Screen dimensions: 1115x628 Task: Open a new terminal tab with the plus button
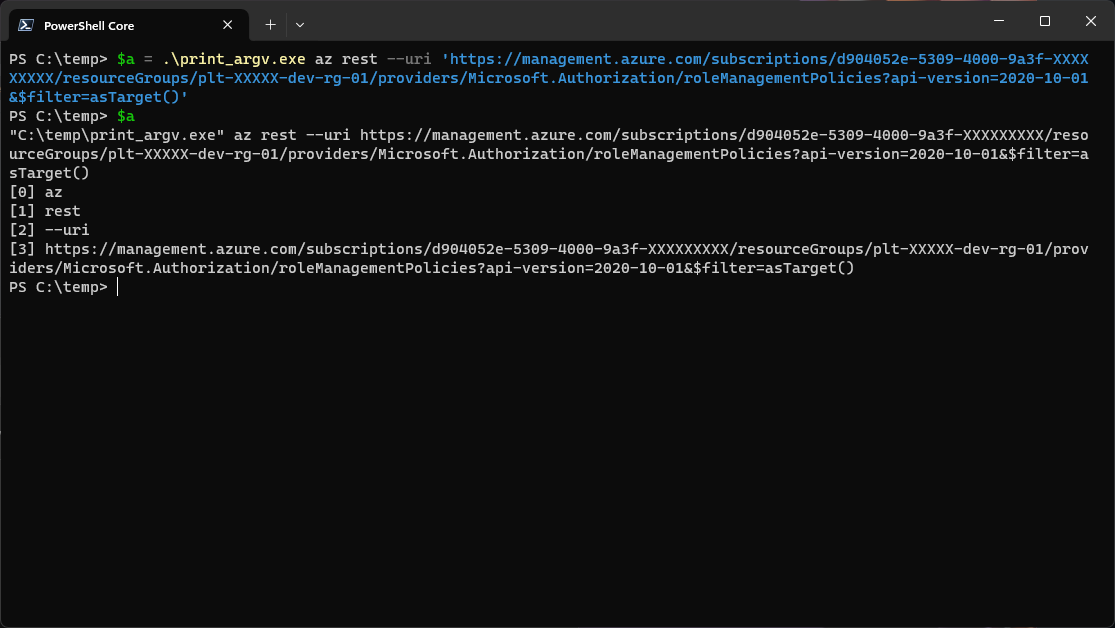click(272, 24)
